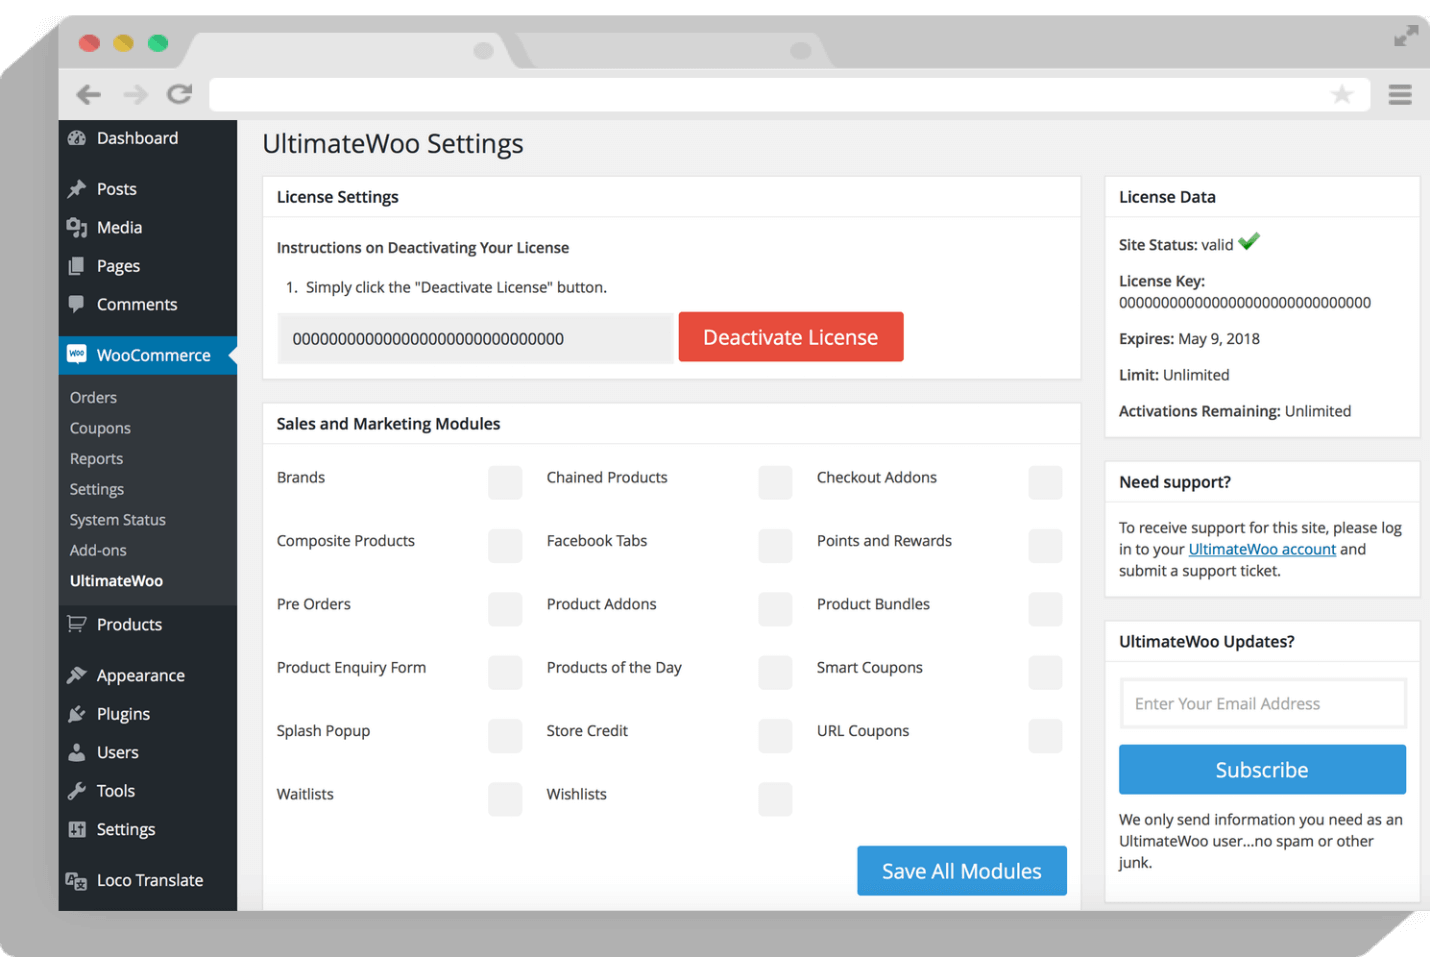Toggle the Composite Products checkbox
The image size is (1430, 957).
click(505, 546)
